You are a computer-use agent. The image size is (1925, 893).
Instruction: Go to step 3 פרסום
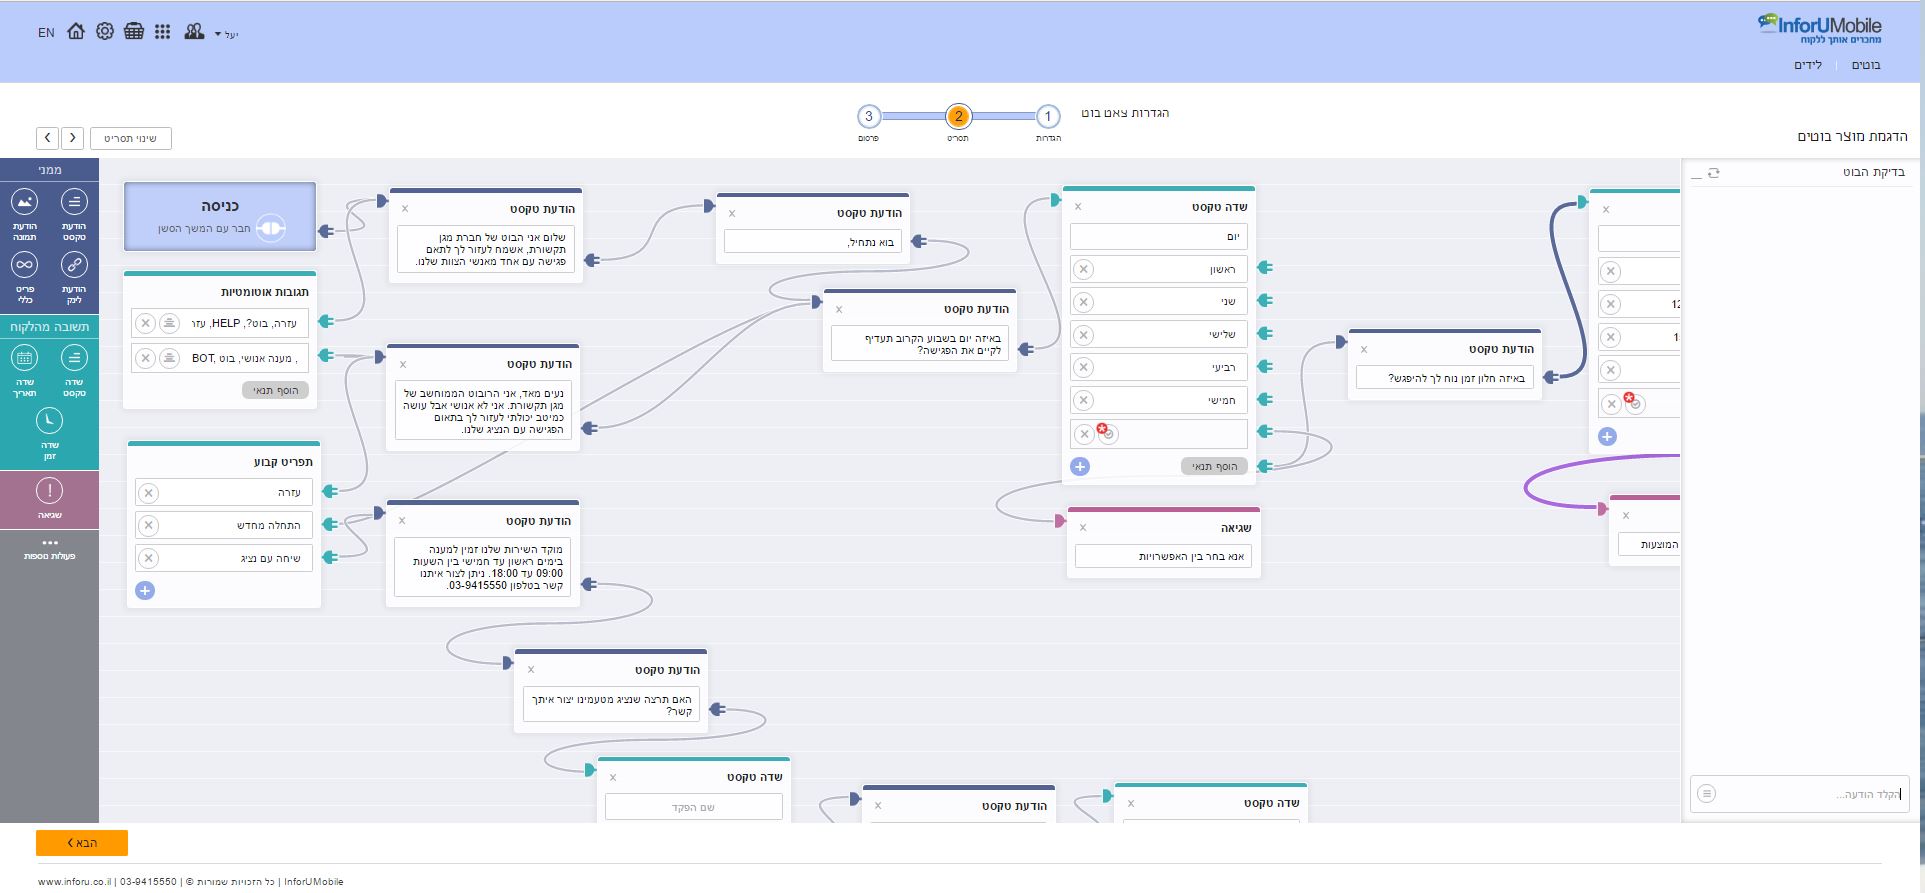[868, 117]
